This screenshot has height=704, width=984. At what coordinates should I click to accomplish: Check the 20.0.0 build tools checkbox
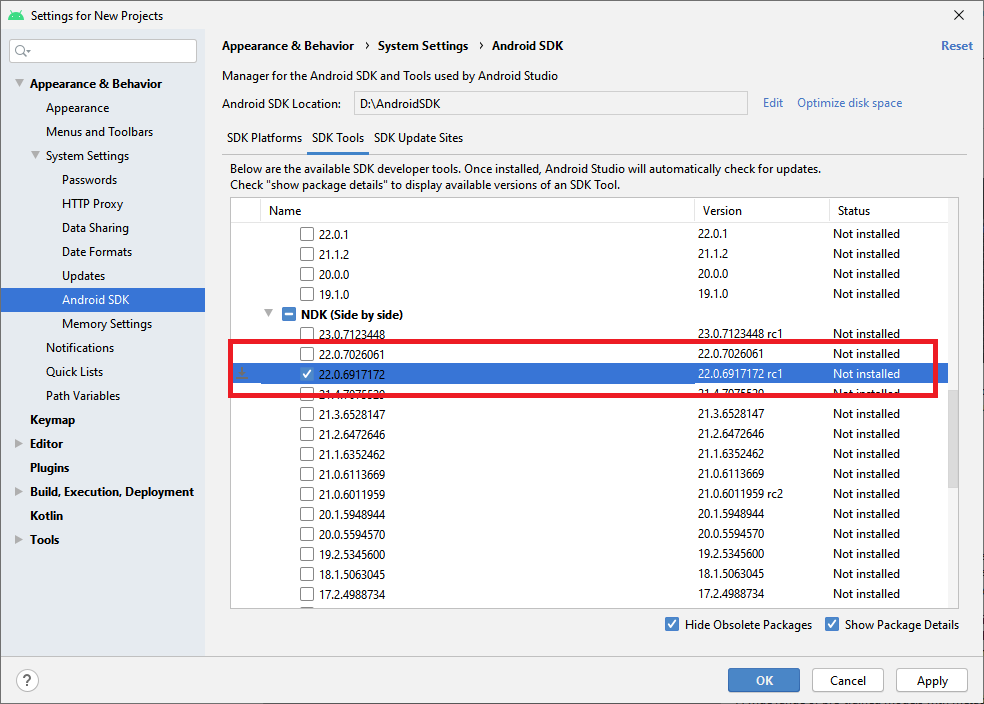click(x=307, y=274)
